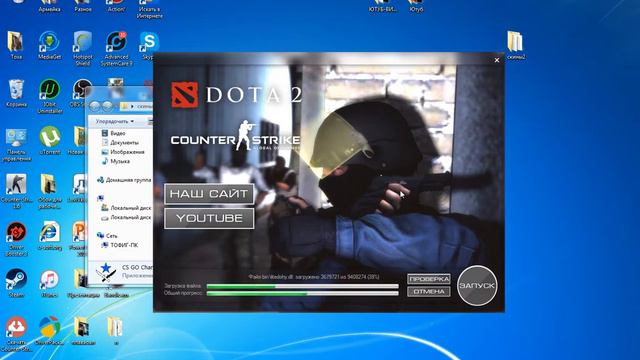
Task: Open Driver Booster desktop shortcut
Action: pos(16,239)
